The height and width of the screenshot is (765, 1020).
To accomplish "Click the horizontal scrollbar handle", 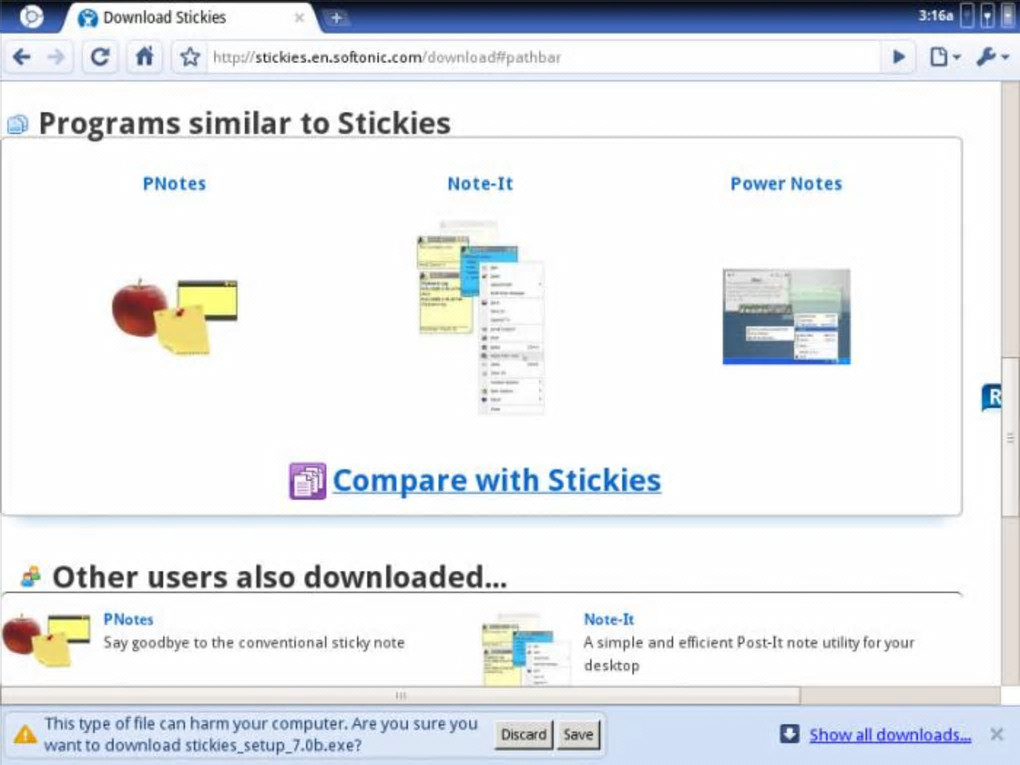I will (400, 695).
